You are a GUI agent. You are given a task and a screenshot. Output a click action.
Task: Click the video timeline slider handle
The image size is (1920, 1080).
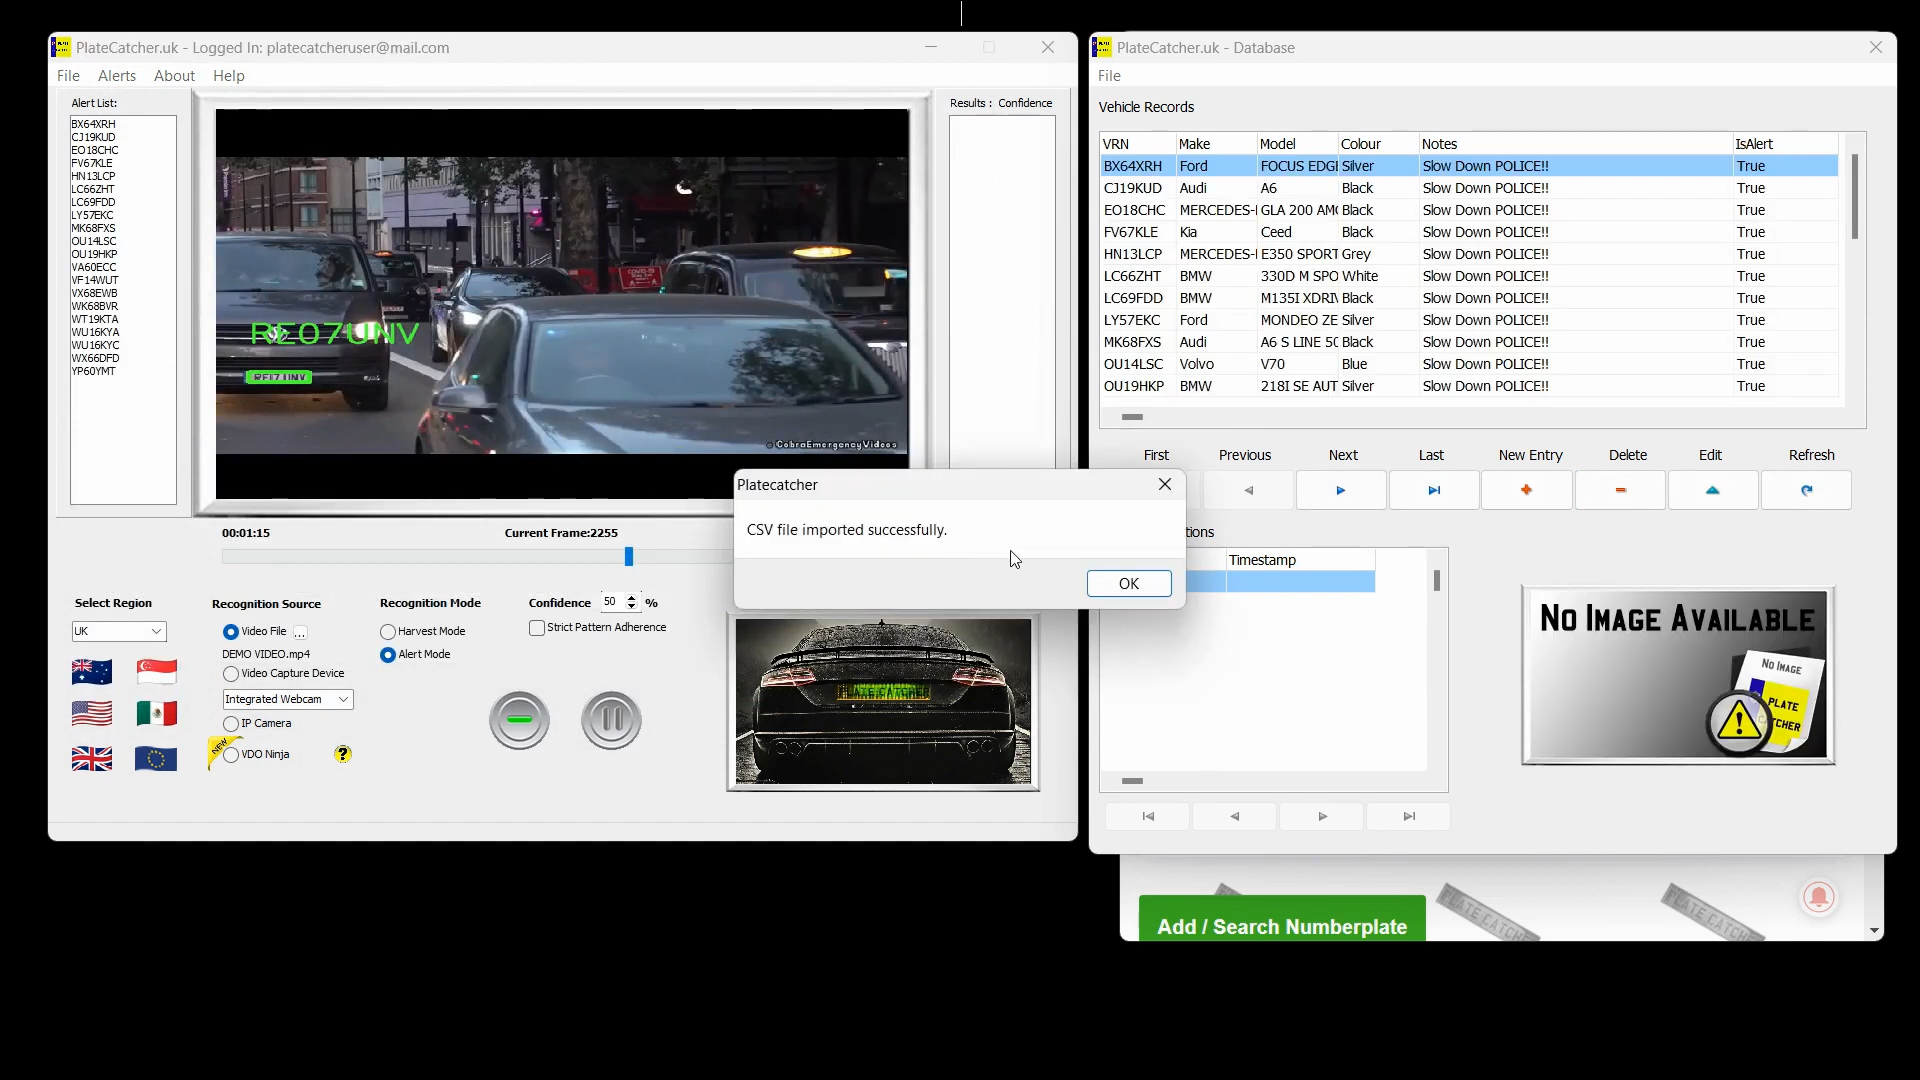tap(629, 556)
